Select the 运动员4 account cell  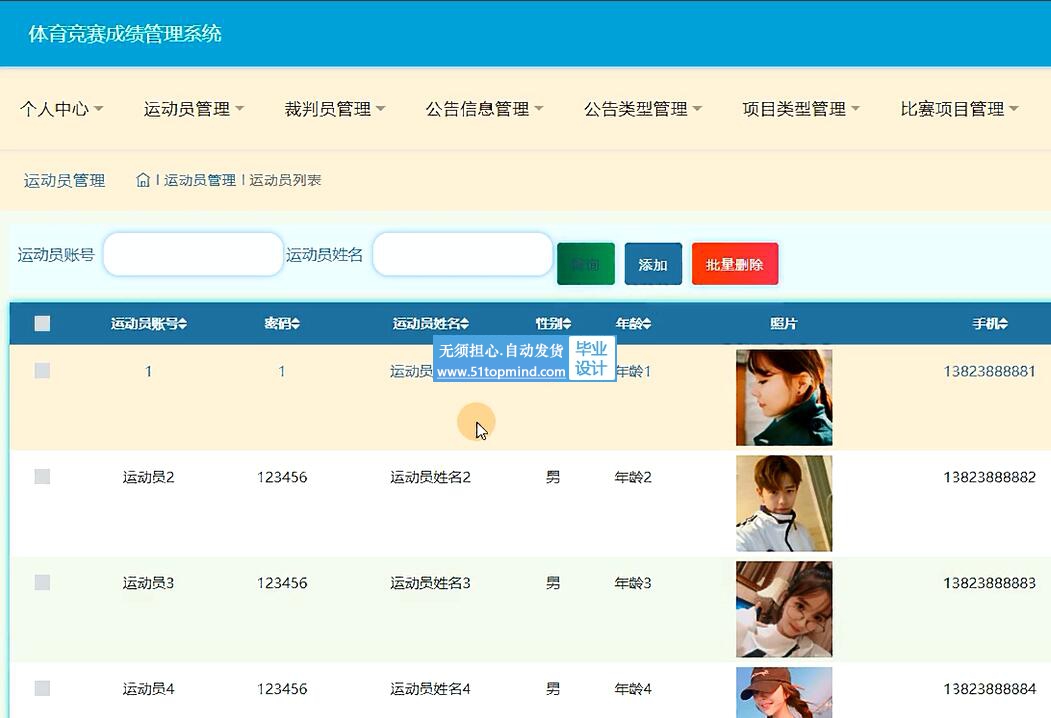coord(148,689)
